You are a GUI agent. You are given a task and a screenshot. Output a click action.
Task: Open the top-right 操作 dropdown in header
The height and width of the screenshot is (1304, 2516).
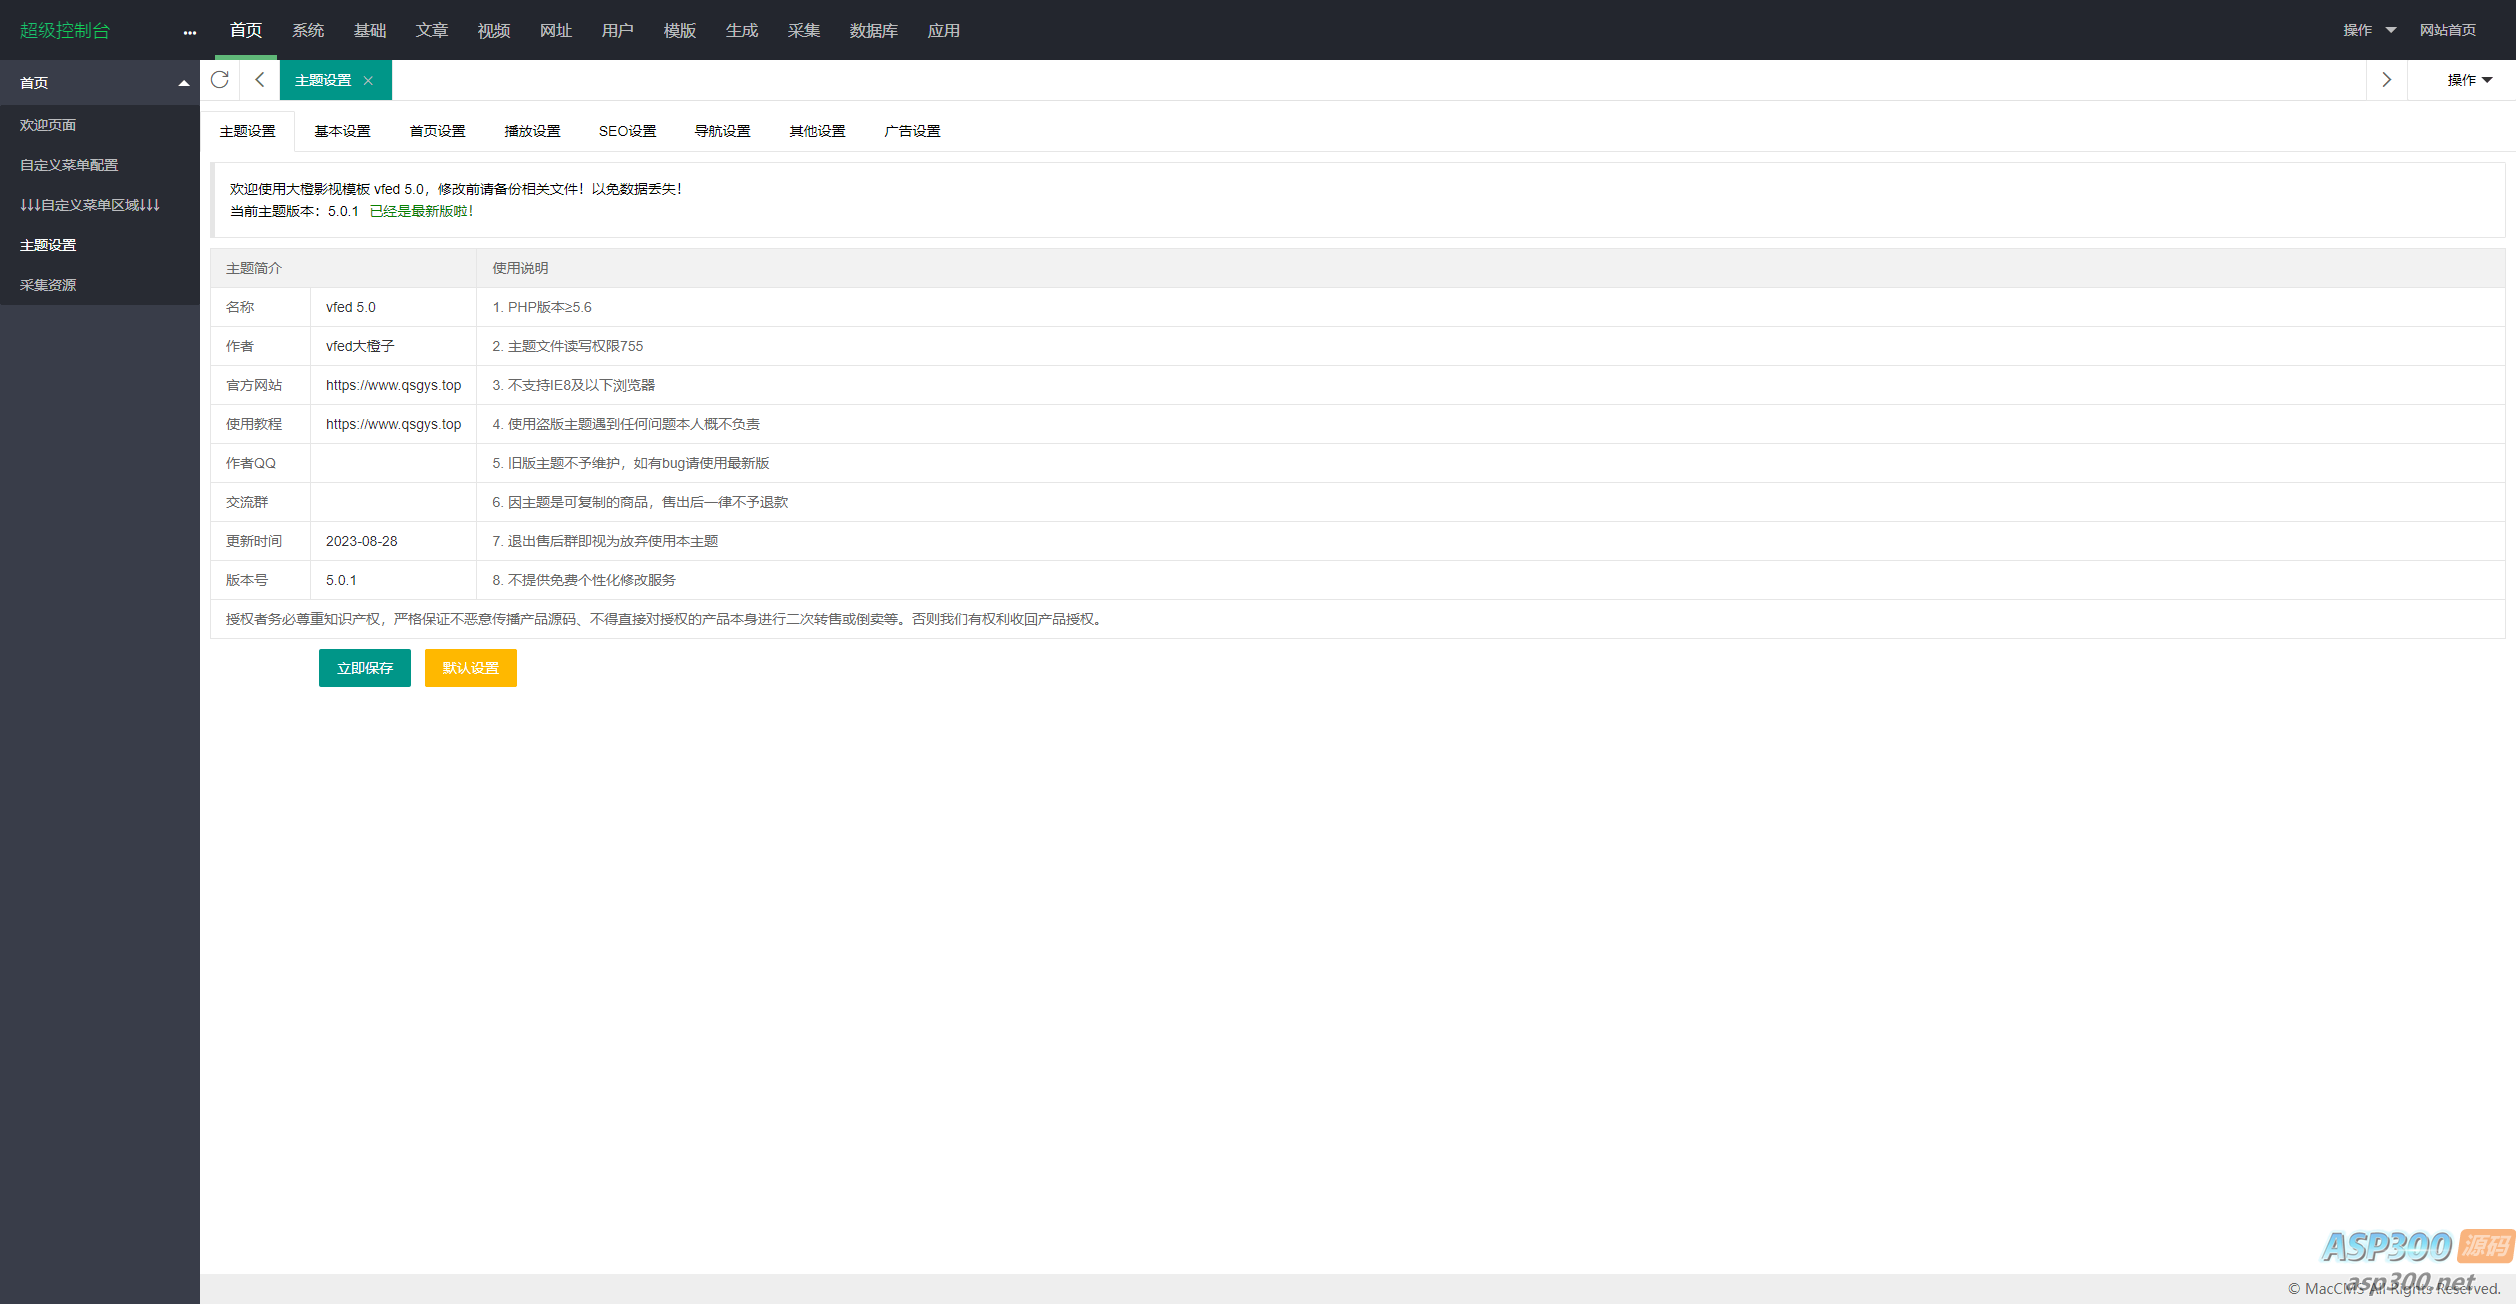point(2369,30)
